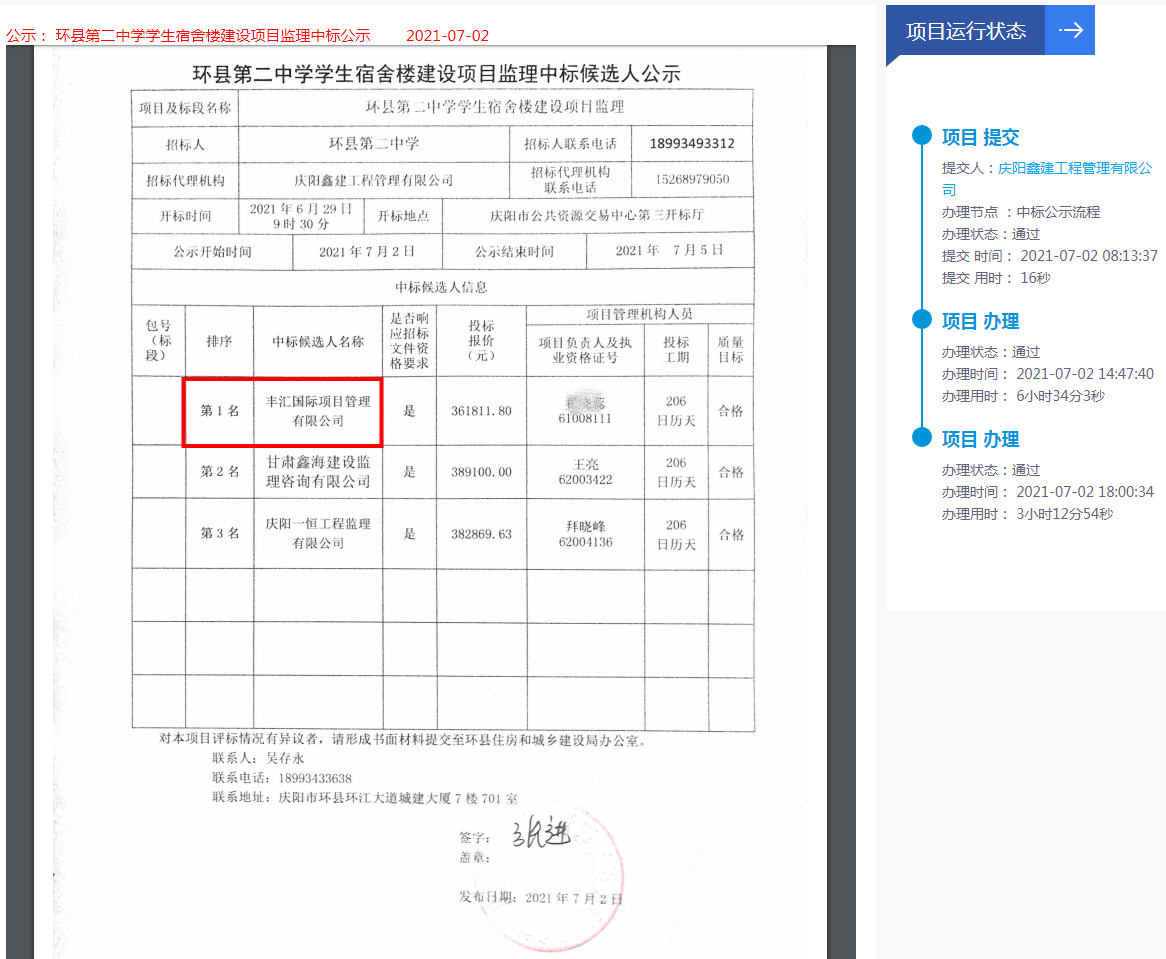Select the 项目 提交 heading

pyautogui.click(x=980, y=138)
